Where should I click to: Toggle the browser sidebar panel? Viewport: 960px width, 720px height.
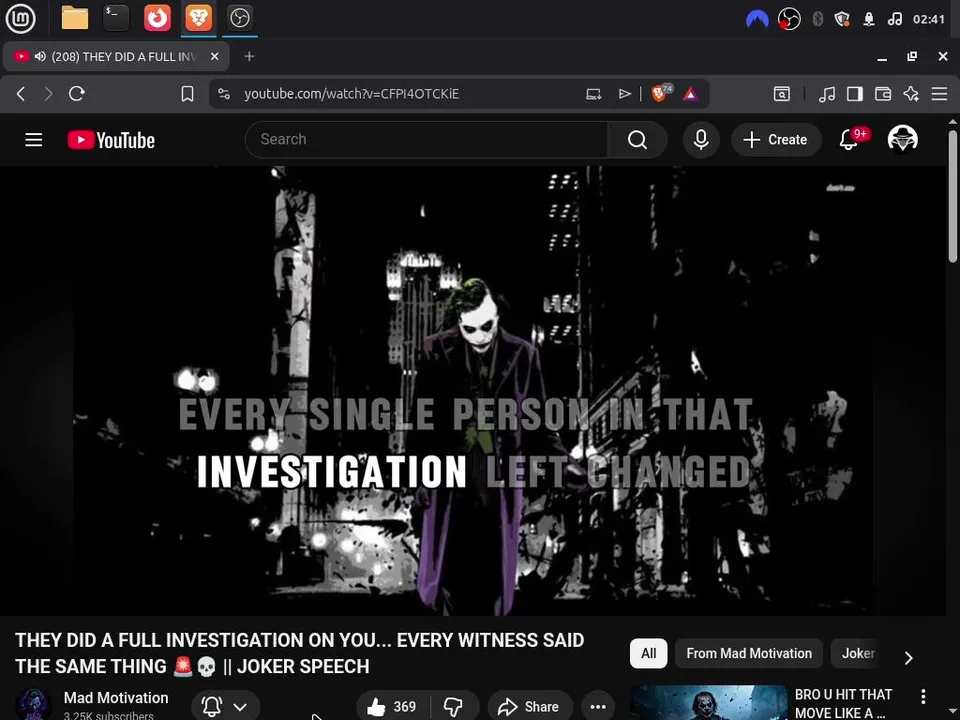(855, 94)
